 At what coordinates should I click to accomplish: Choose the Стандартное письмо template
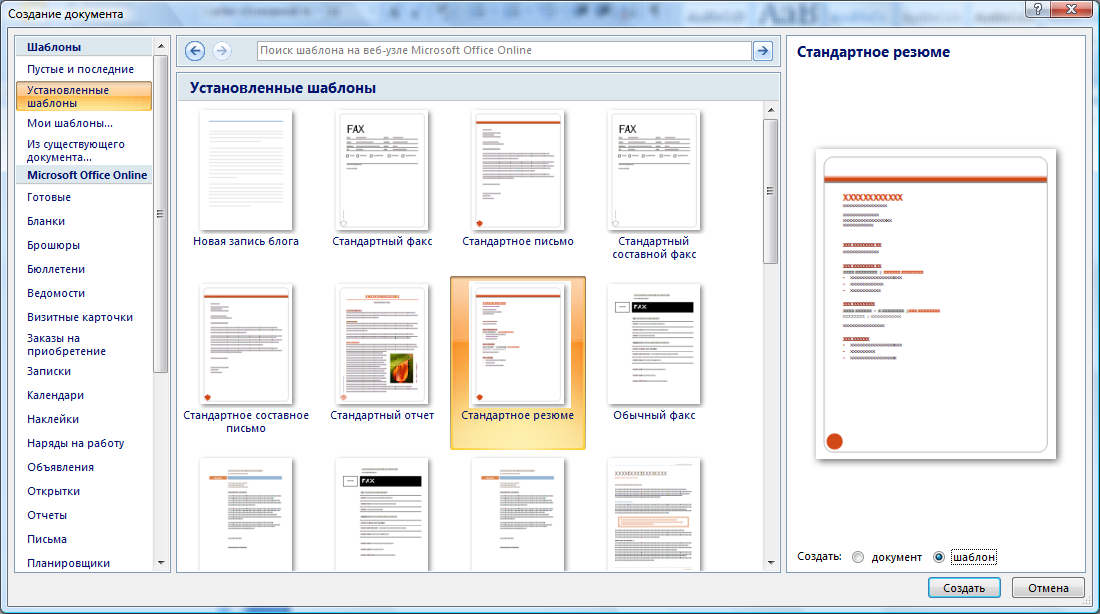coord(518,179)
